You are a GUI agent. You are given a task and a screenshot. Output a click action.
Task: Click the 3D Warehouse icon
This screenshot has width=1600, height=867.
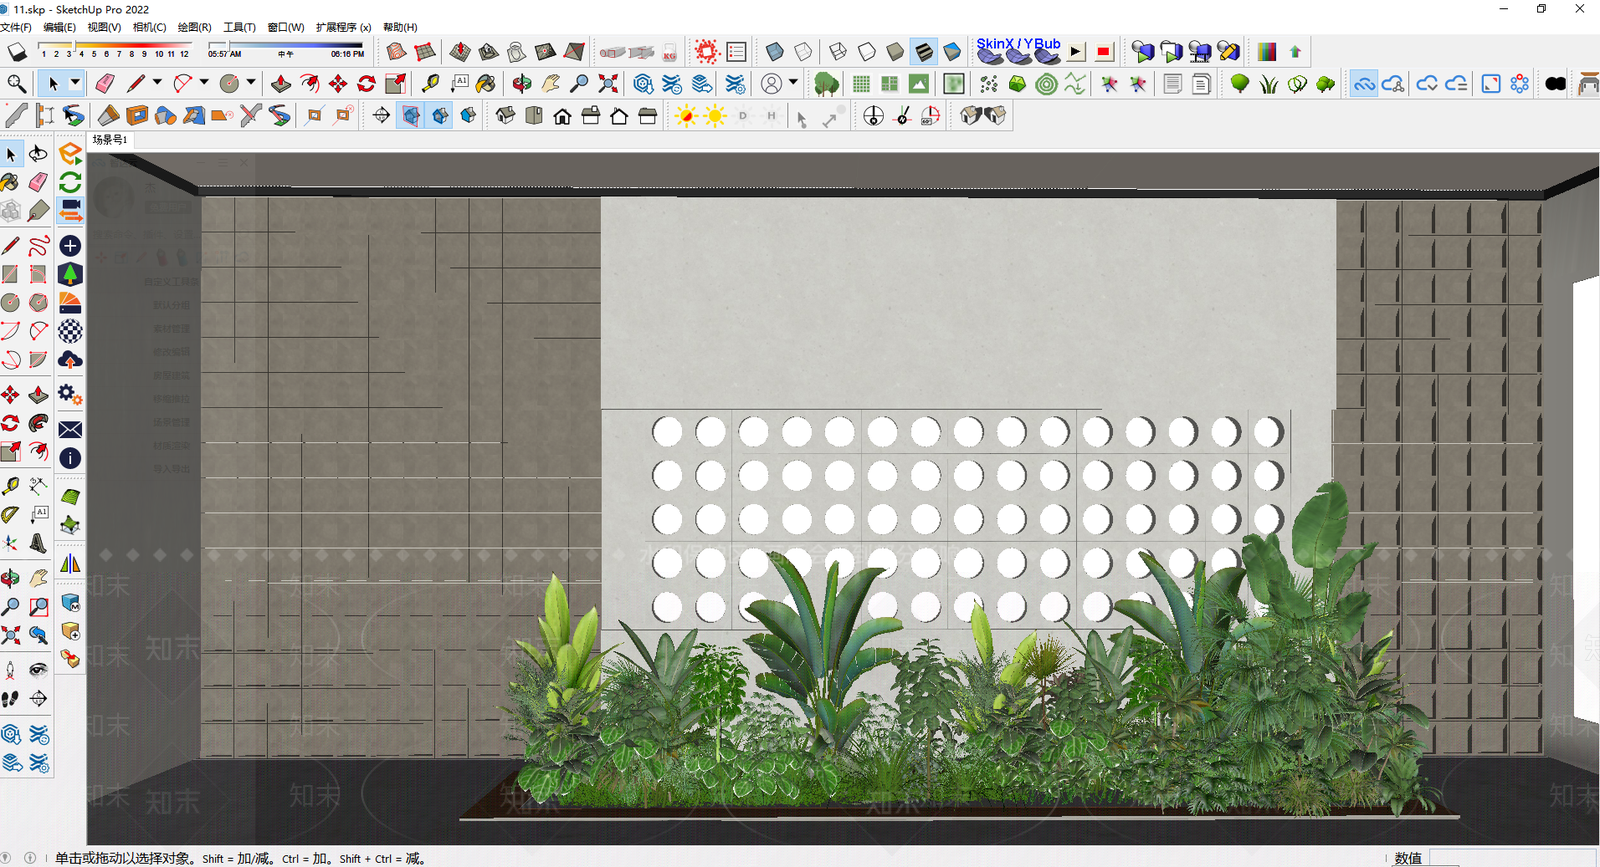tap(643, 84)
